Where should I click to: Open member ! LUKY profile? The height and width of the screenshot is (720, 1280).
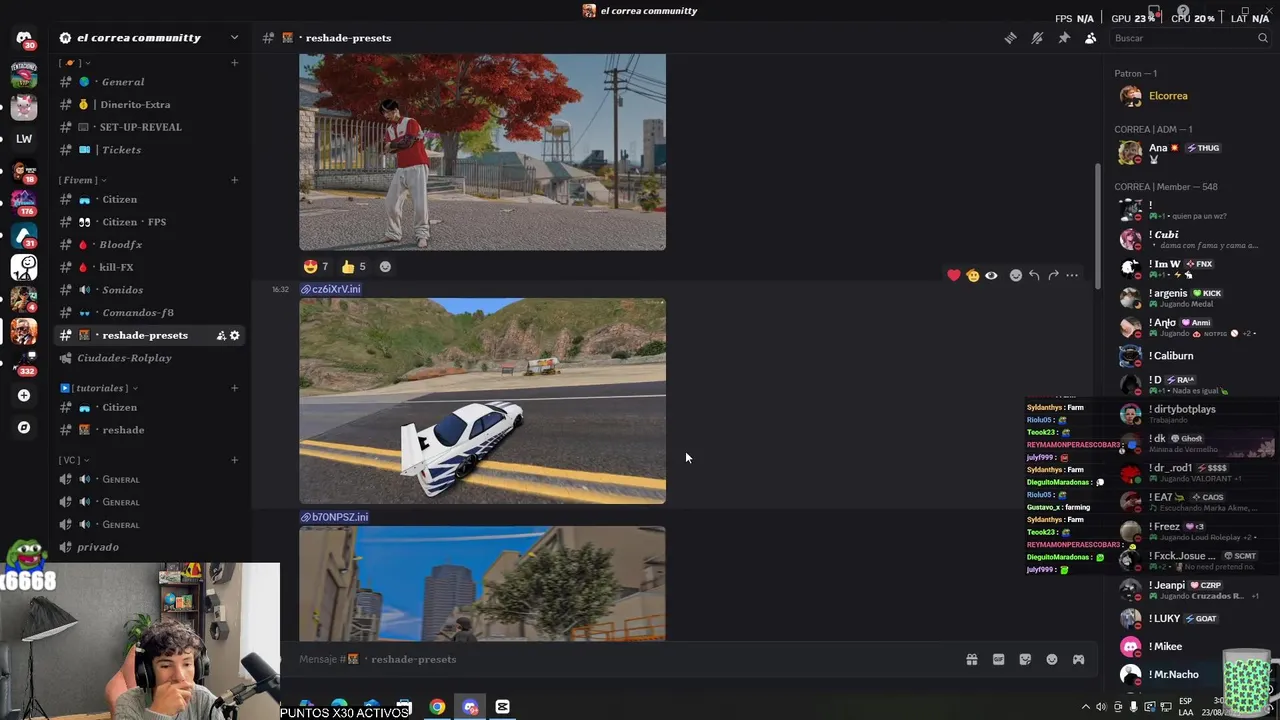coord(1187,618)
